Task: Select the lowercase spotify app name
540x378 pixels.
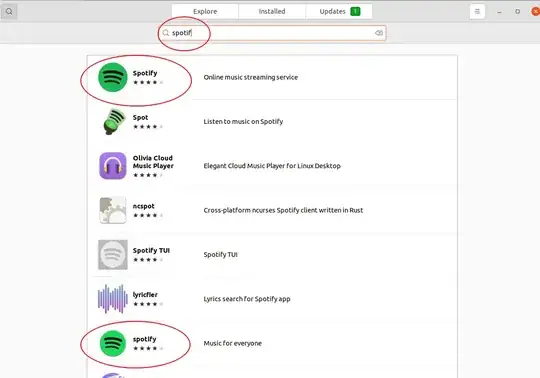Action: 144,339
